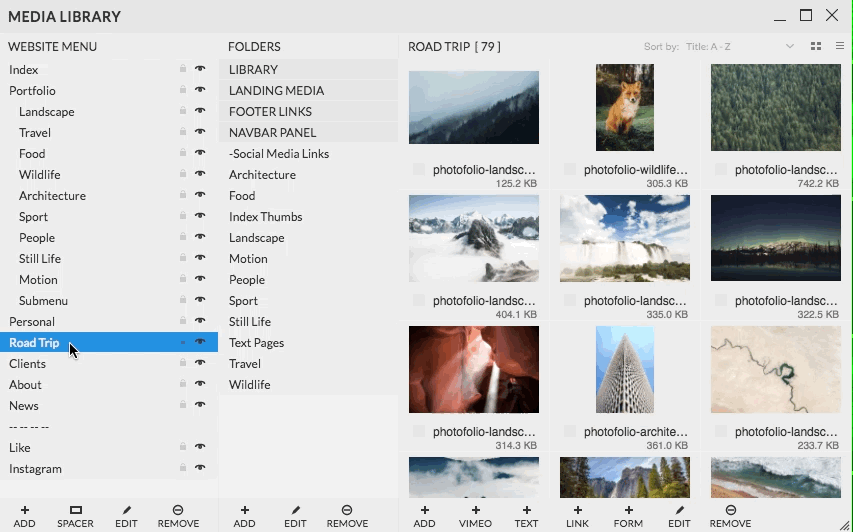Toggle visibility eye for Wildlife menu item
The image size is (853, 532).
[200, 174]
